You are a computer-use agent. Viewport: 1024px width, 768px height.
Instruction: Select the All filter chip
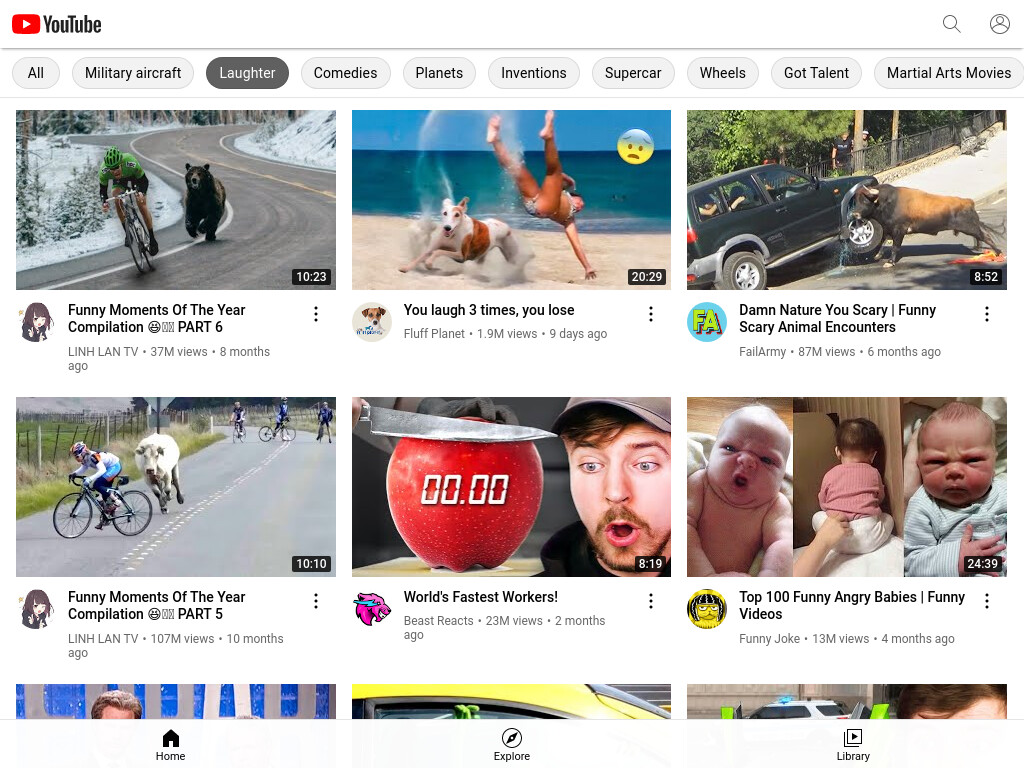pos(36,73)
